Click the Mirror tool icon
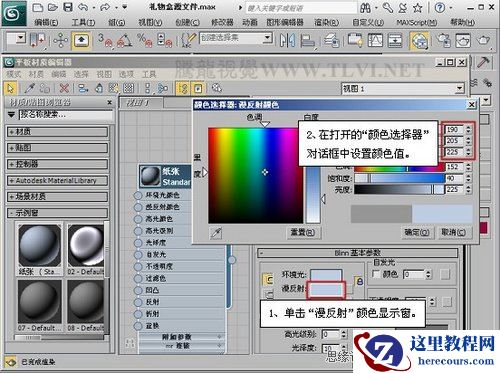This screenshot has height=373, width=500. 287,40
